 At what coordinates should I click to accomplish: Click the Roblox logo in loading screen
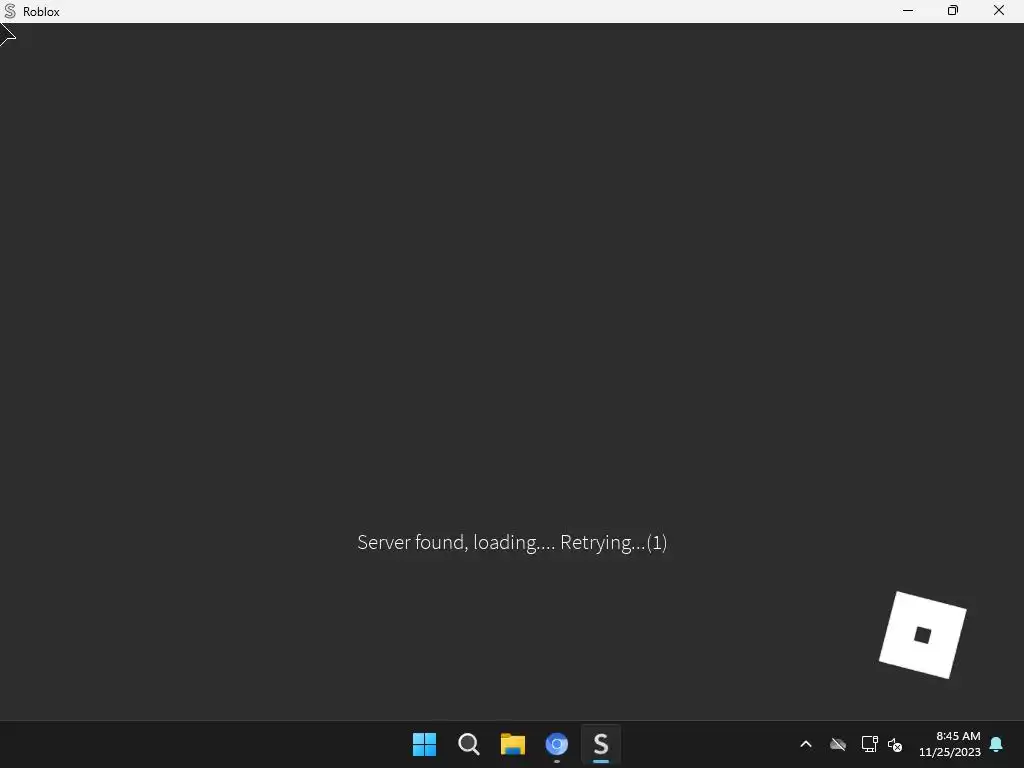click(x=923, y=635)
